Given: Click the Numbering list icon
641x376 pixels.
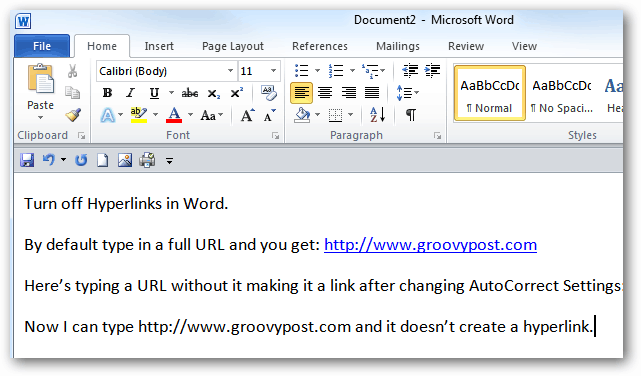Looking at the screenshot, I should point(336,71).
